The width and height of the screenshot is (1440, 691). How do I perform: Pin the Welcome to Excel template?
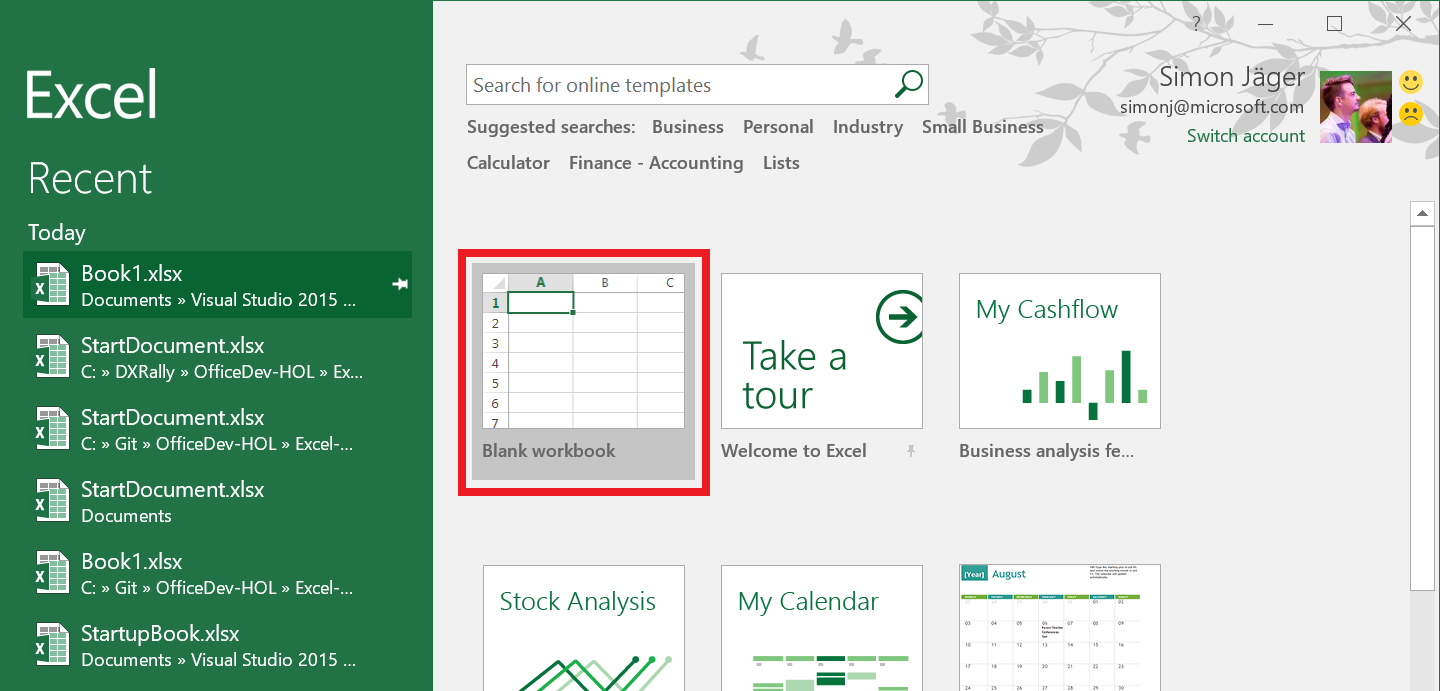(x=910, y=451)
